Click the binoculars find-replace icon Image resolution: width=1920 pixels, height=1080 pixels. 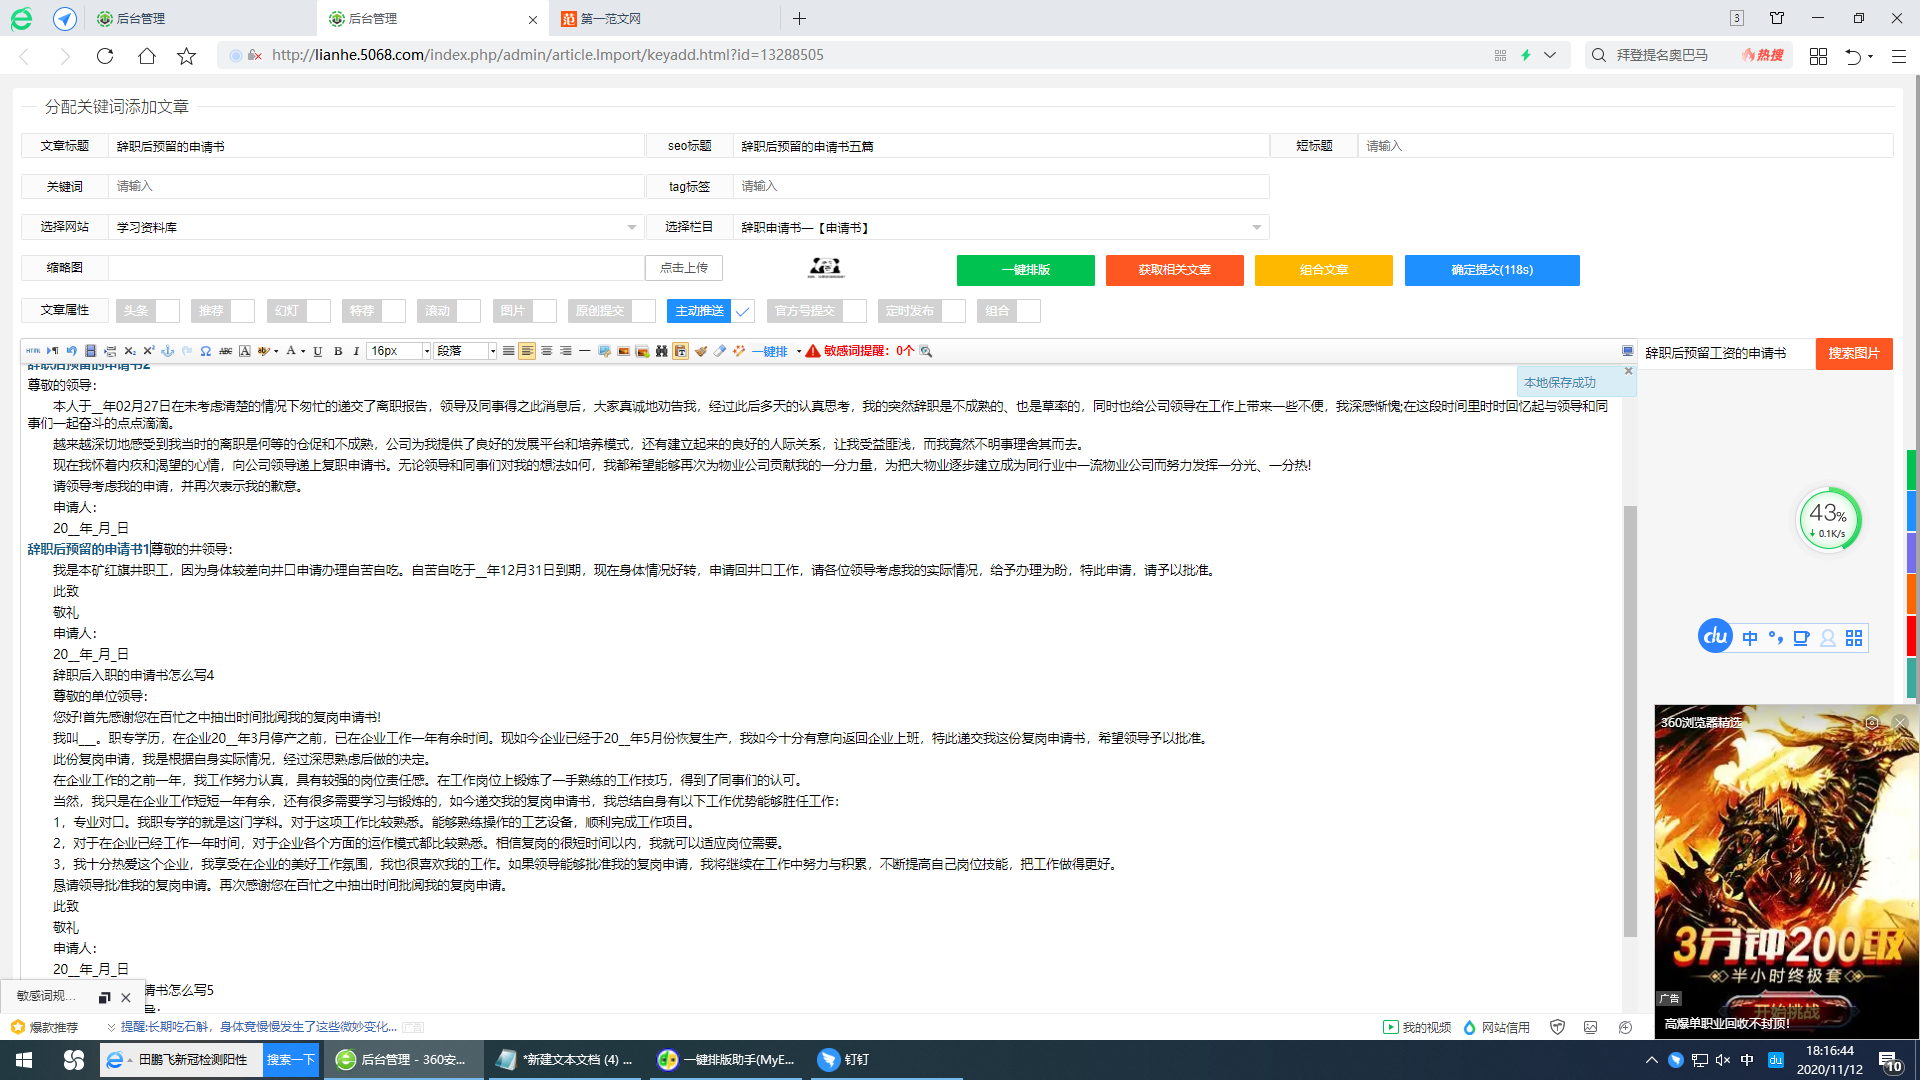pos(661,351)
